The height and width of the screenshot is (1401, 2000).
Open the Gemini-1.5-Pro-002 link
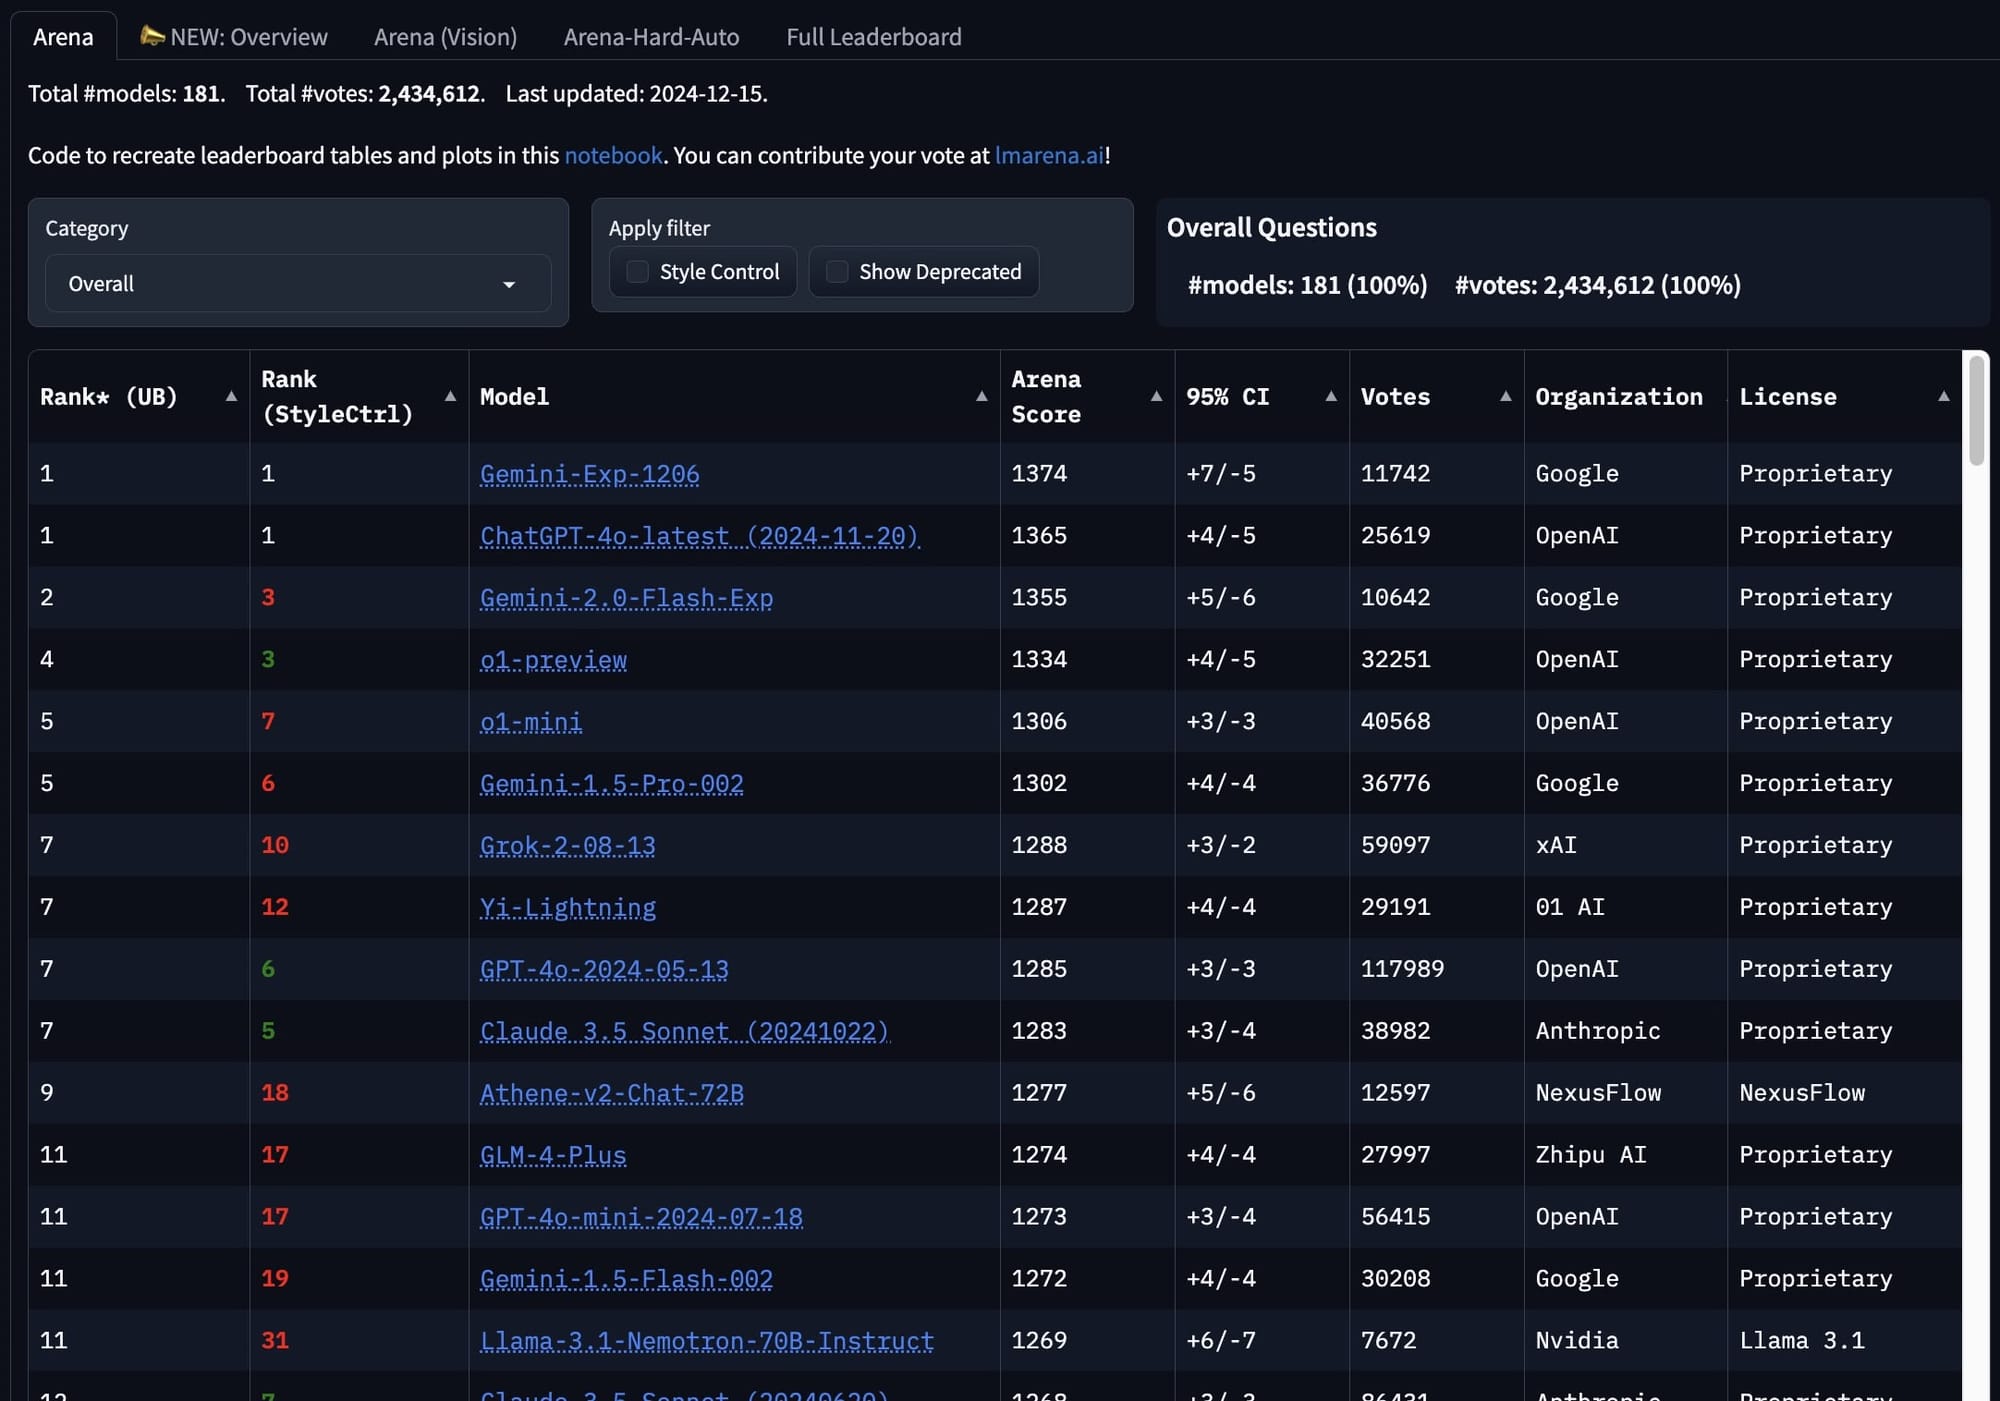pyautogui.click(x=611, y=784)
